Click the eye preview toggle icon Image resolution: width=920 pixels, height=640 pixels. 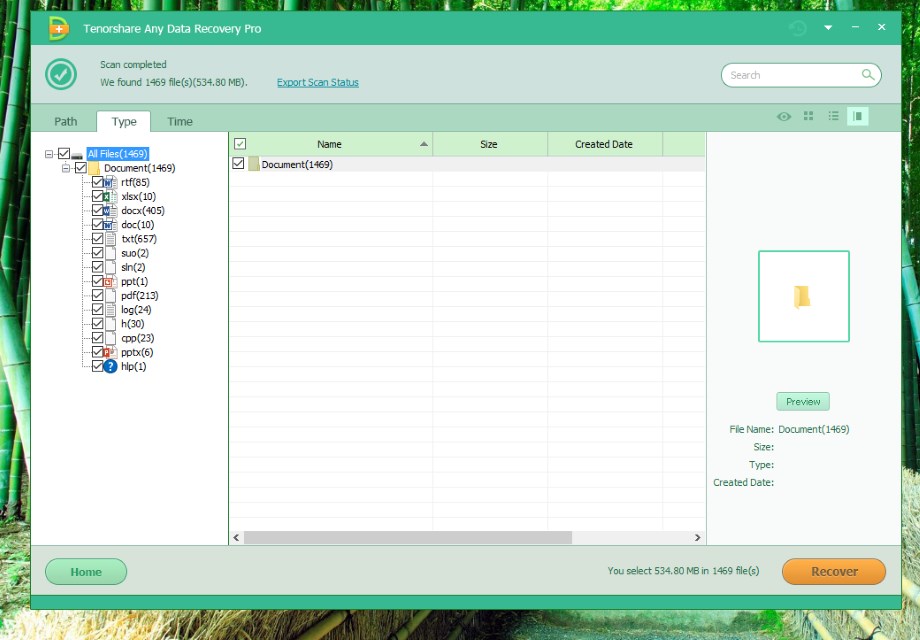coord(784,117)
